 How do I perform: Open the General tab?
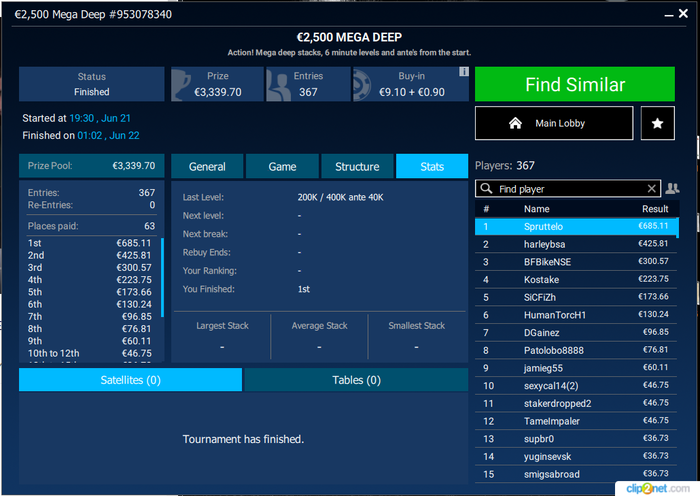point(207,167)
